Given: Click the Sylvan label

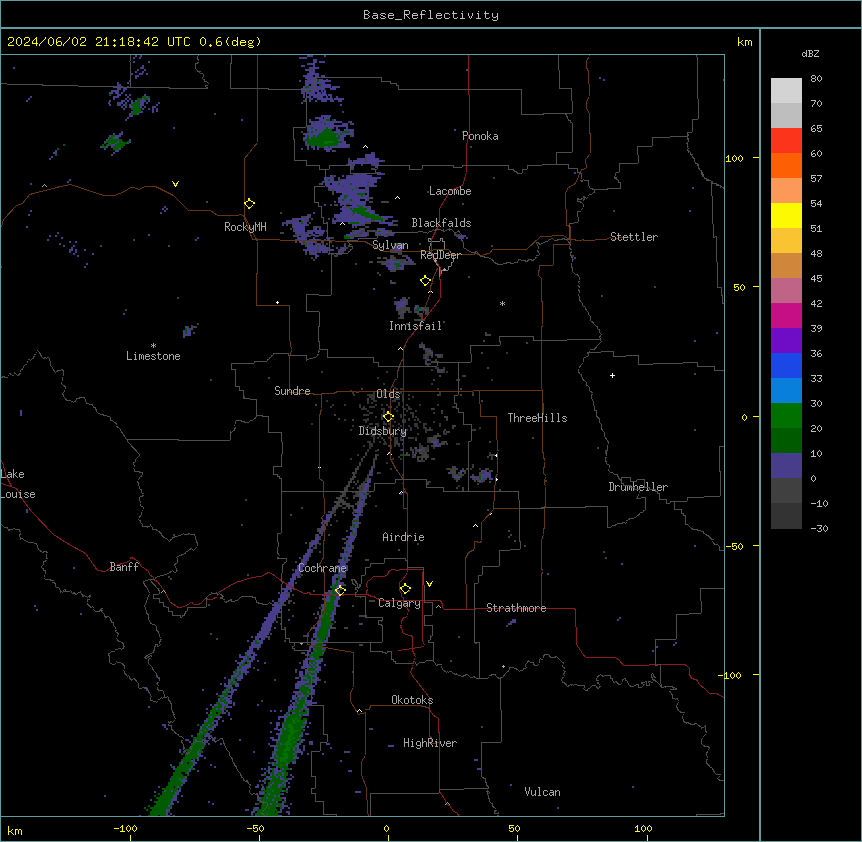Looking at the screenshot, I should 390,245.
